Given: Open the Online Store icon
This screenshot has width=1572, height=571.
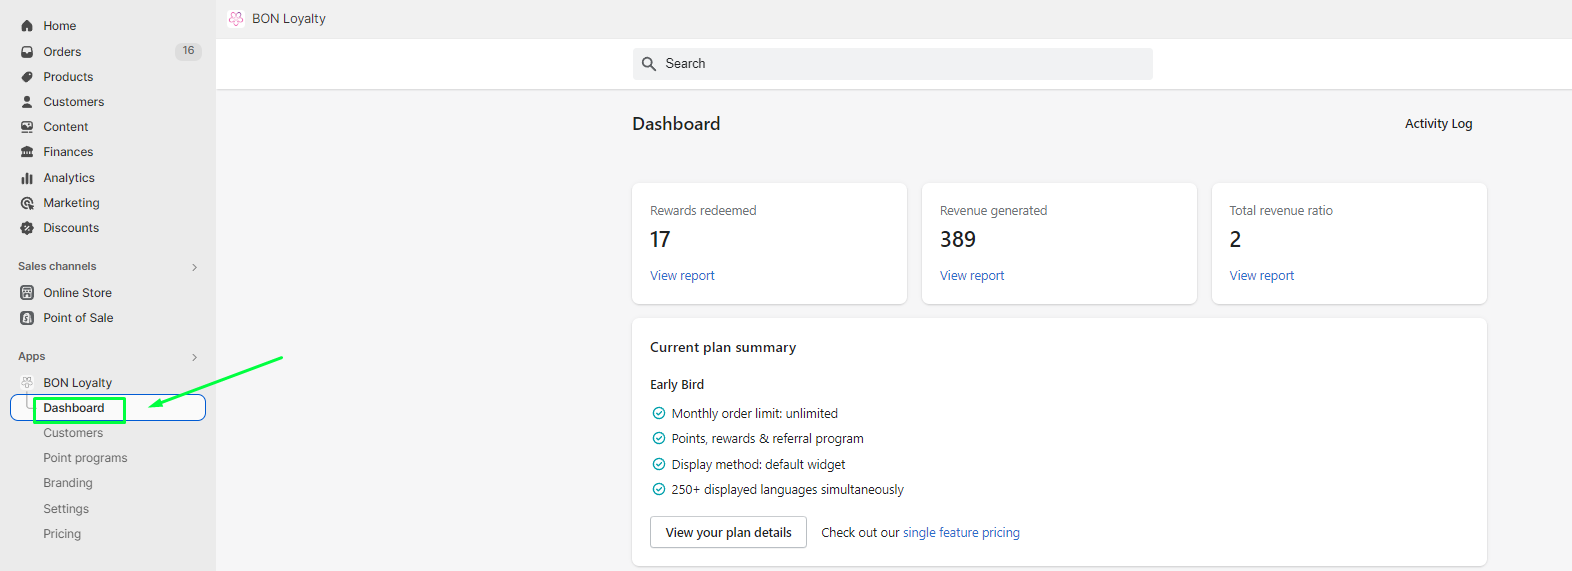Looking at the screenshot, I should [x=27, y=293].
